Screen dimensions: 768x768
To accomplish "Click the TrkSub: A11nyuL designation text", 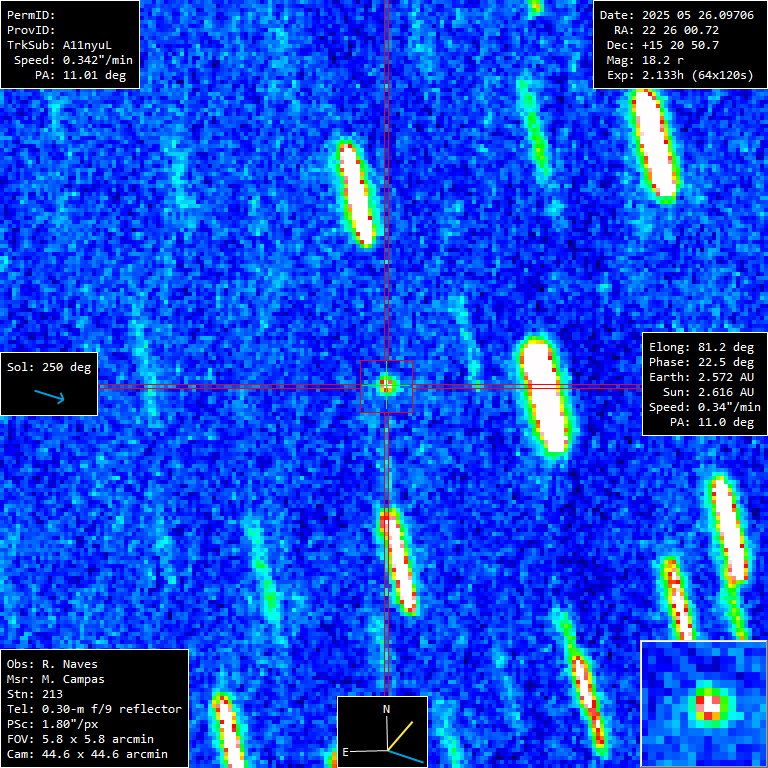I will [59, 45].
